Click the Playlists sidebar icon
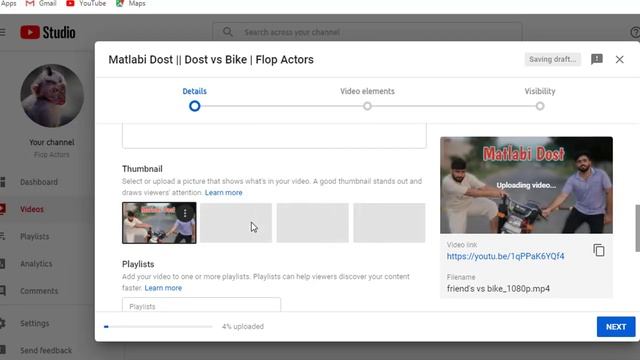 coord(2,237)
